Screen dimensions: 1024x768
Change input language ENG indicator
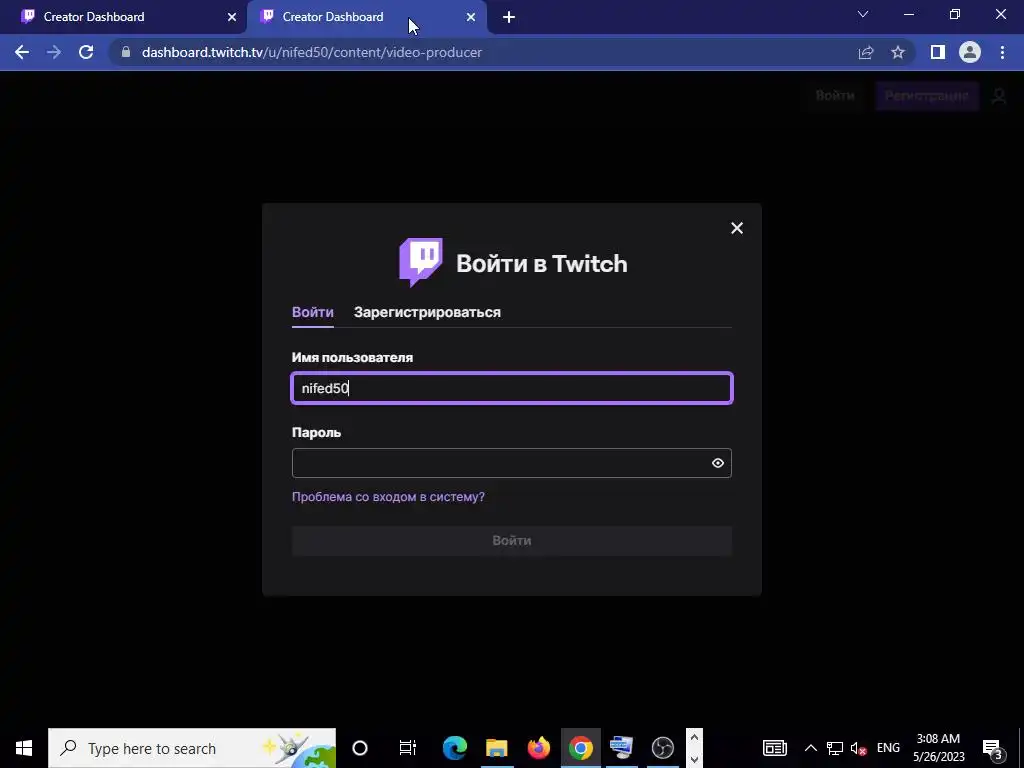pos(888,748)
